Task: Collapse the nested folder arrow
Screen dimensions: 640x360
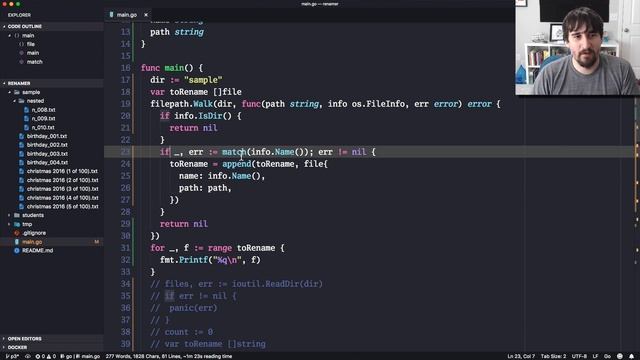Action: coord(15,101)
